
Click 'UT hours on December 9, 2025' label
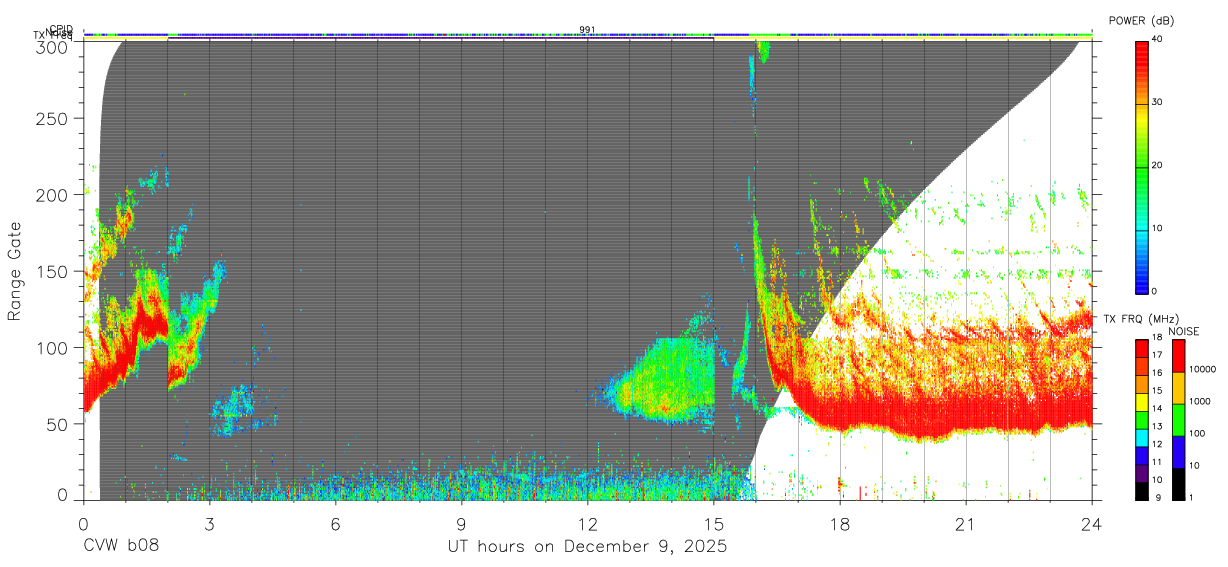pos(587,547)
